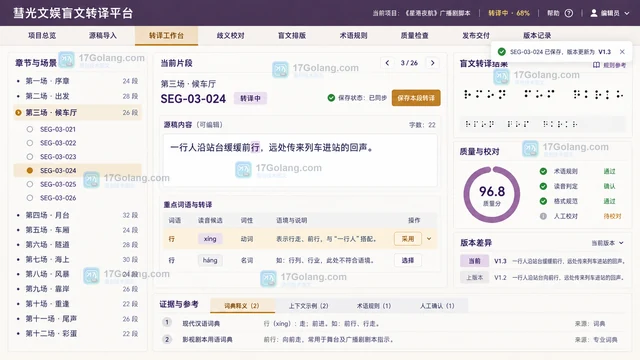
Task: Select segment SEG-03-023 radio
Action: coord(30,157)
